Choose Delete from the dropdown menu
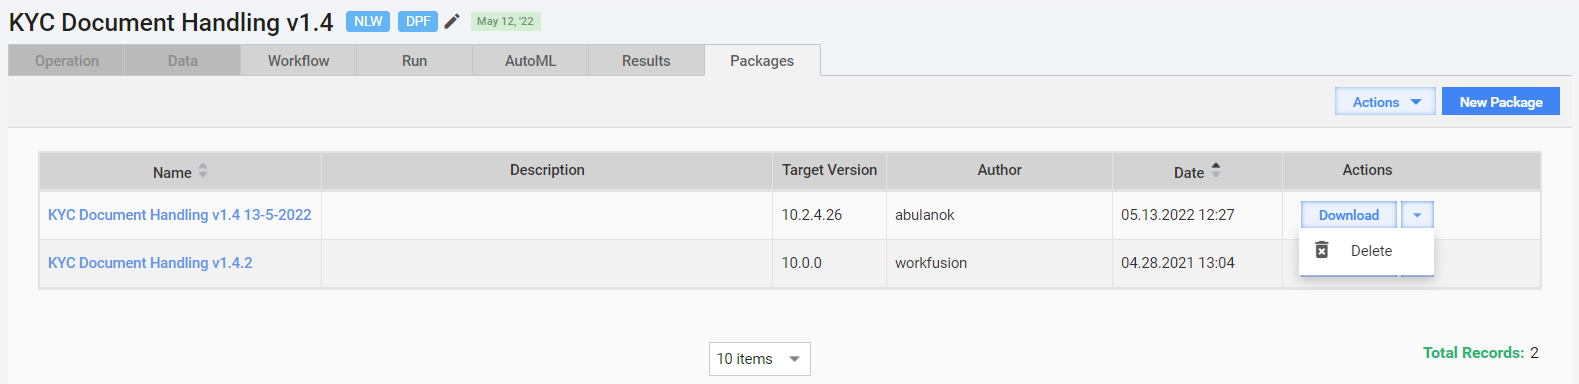Image resolution: width=1579 pixels, height=384 pixels. click(1366, 251)
